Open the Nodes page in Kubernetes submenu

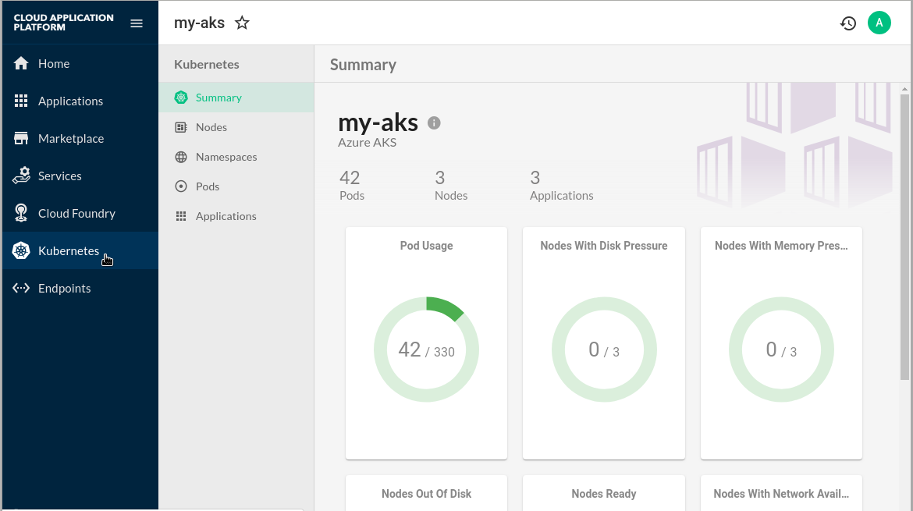pos(211,127)
